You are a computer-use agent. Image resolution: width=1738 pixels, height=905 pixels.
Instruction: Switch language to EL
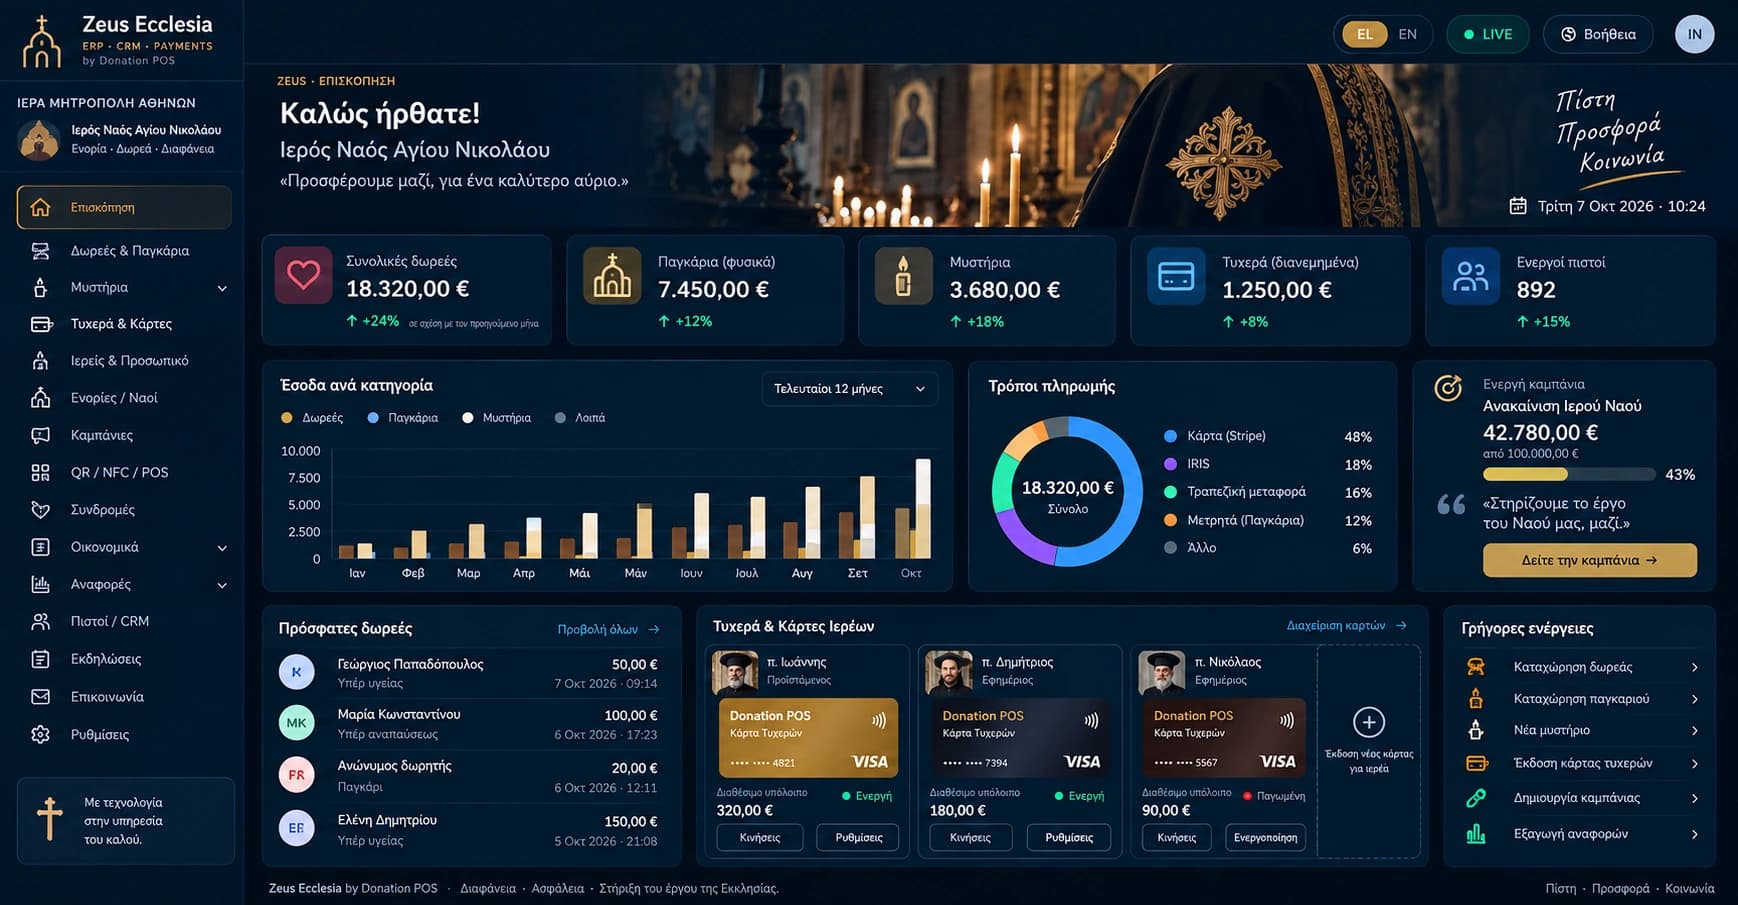click(x=1365, y=34)
